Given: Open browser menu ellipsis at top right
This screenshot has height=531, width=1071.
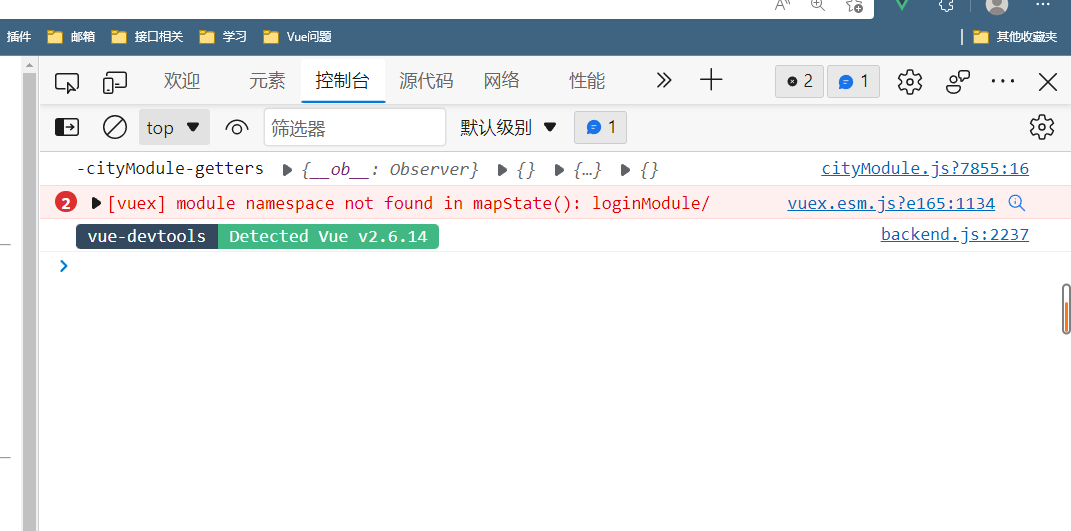Looking at the screenshot, I should (1044, 4).
